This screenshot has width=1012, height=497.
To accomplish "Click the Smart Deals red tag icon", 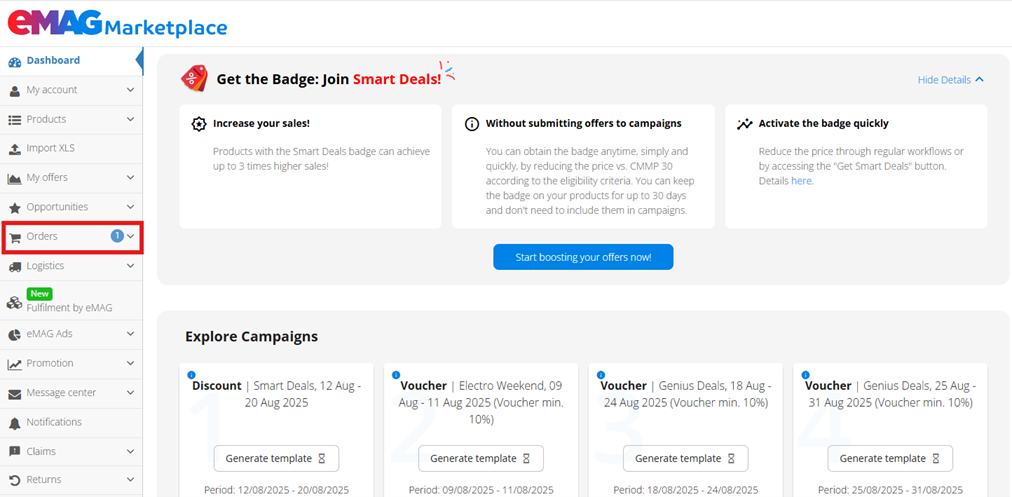I will 194,78.
